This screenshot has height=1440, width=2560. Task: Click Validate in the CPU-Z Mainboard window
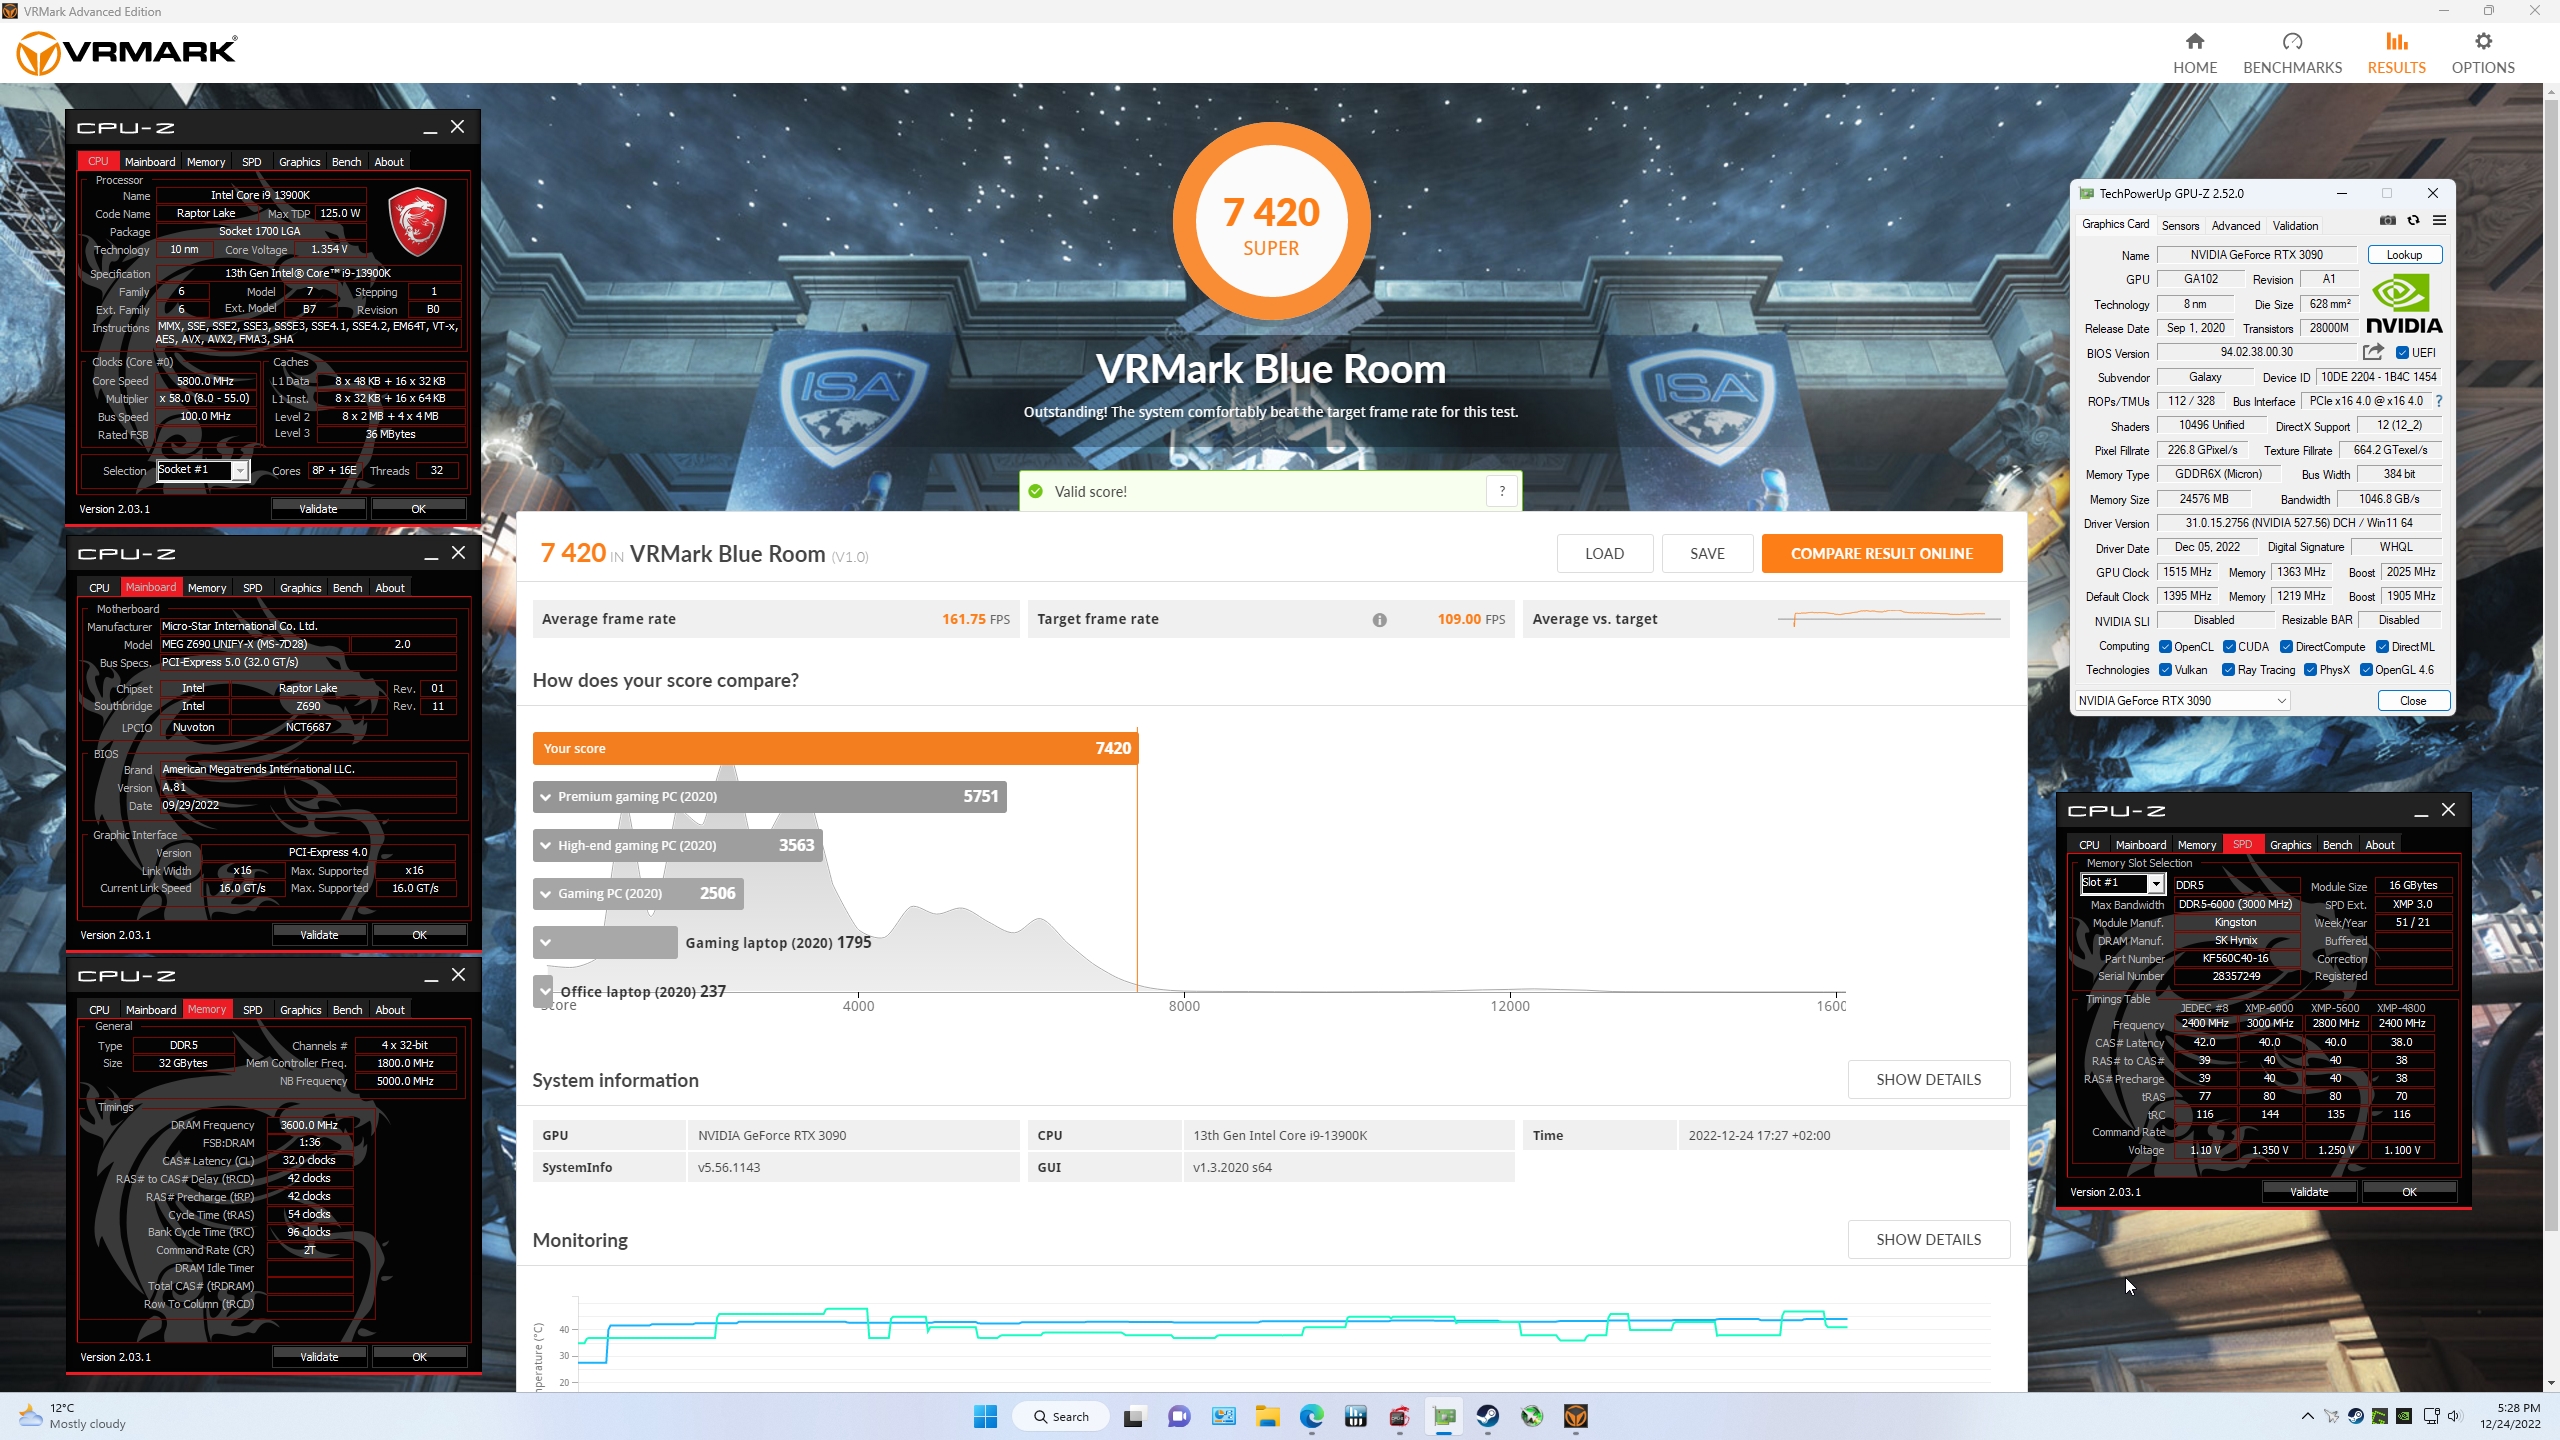319,935
